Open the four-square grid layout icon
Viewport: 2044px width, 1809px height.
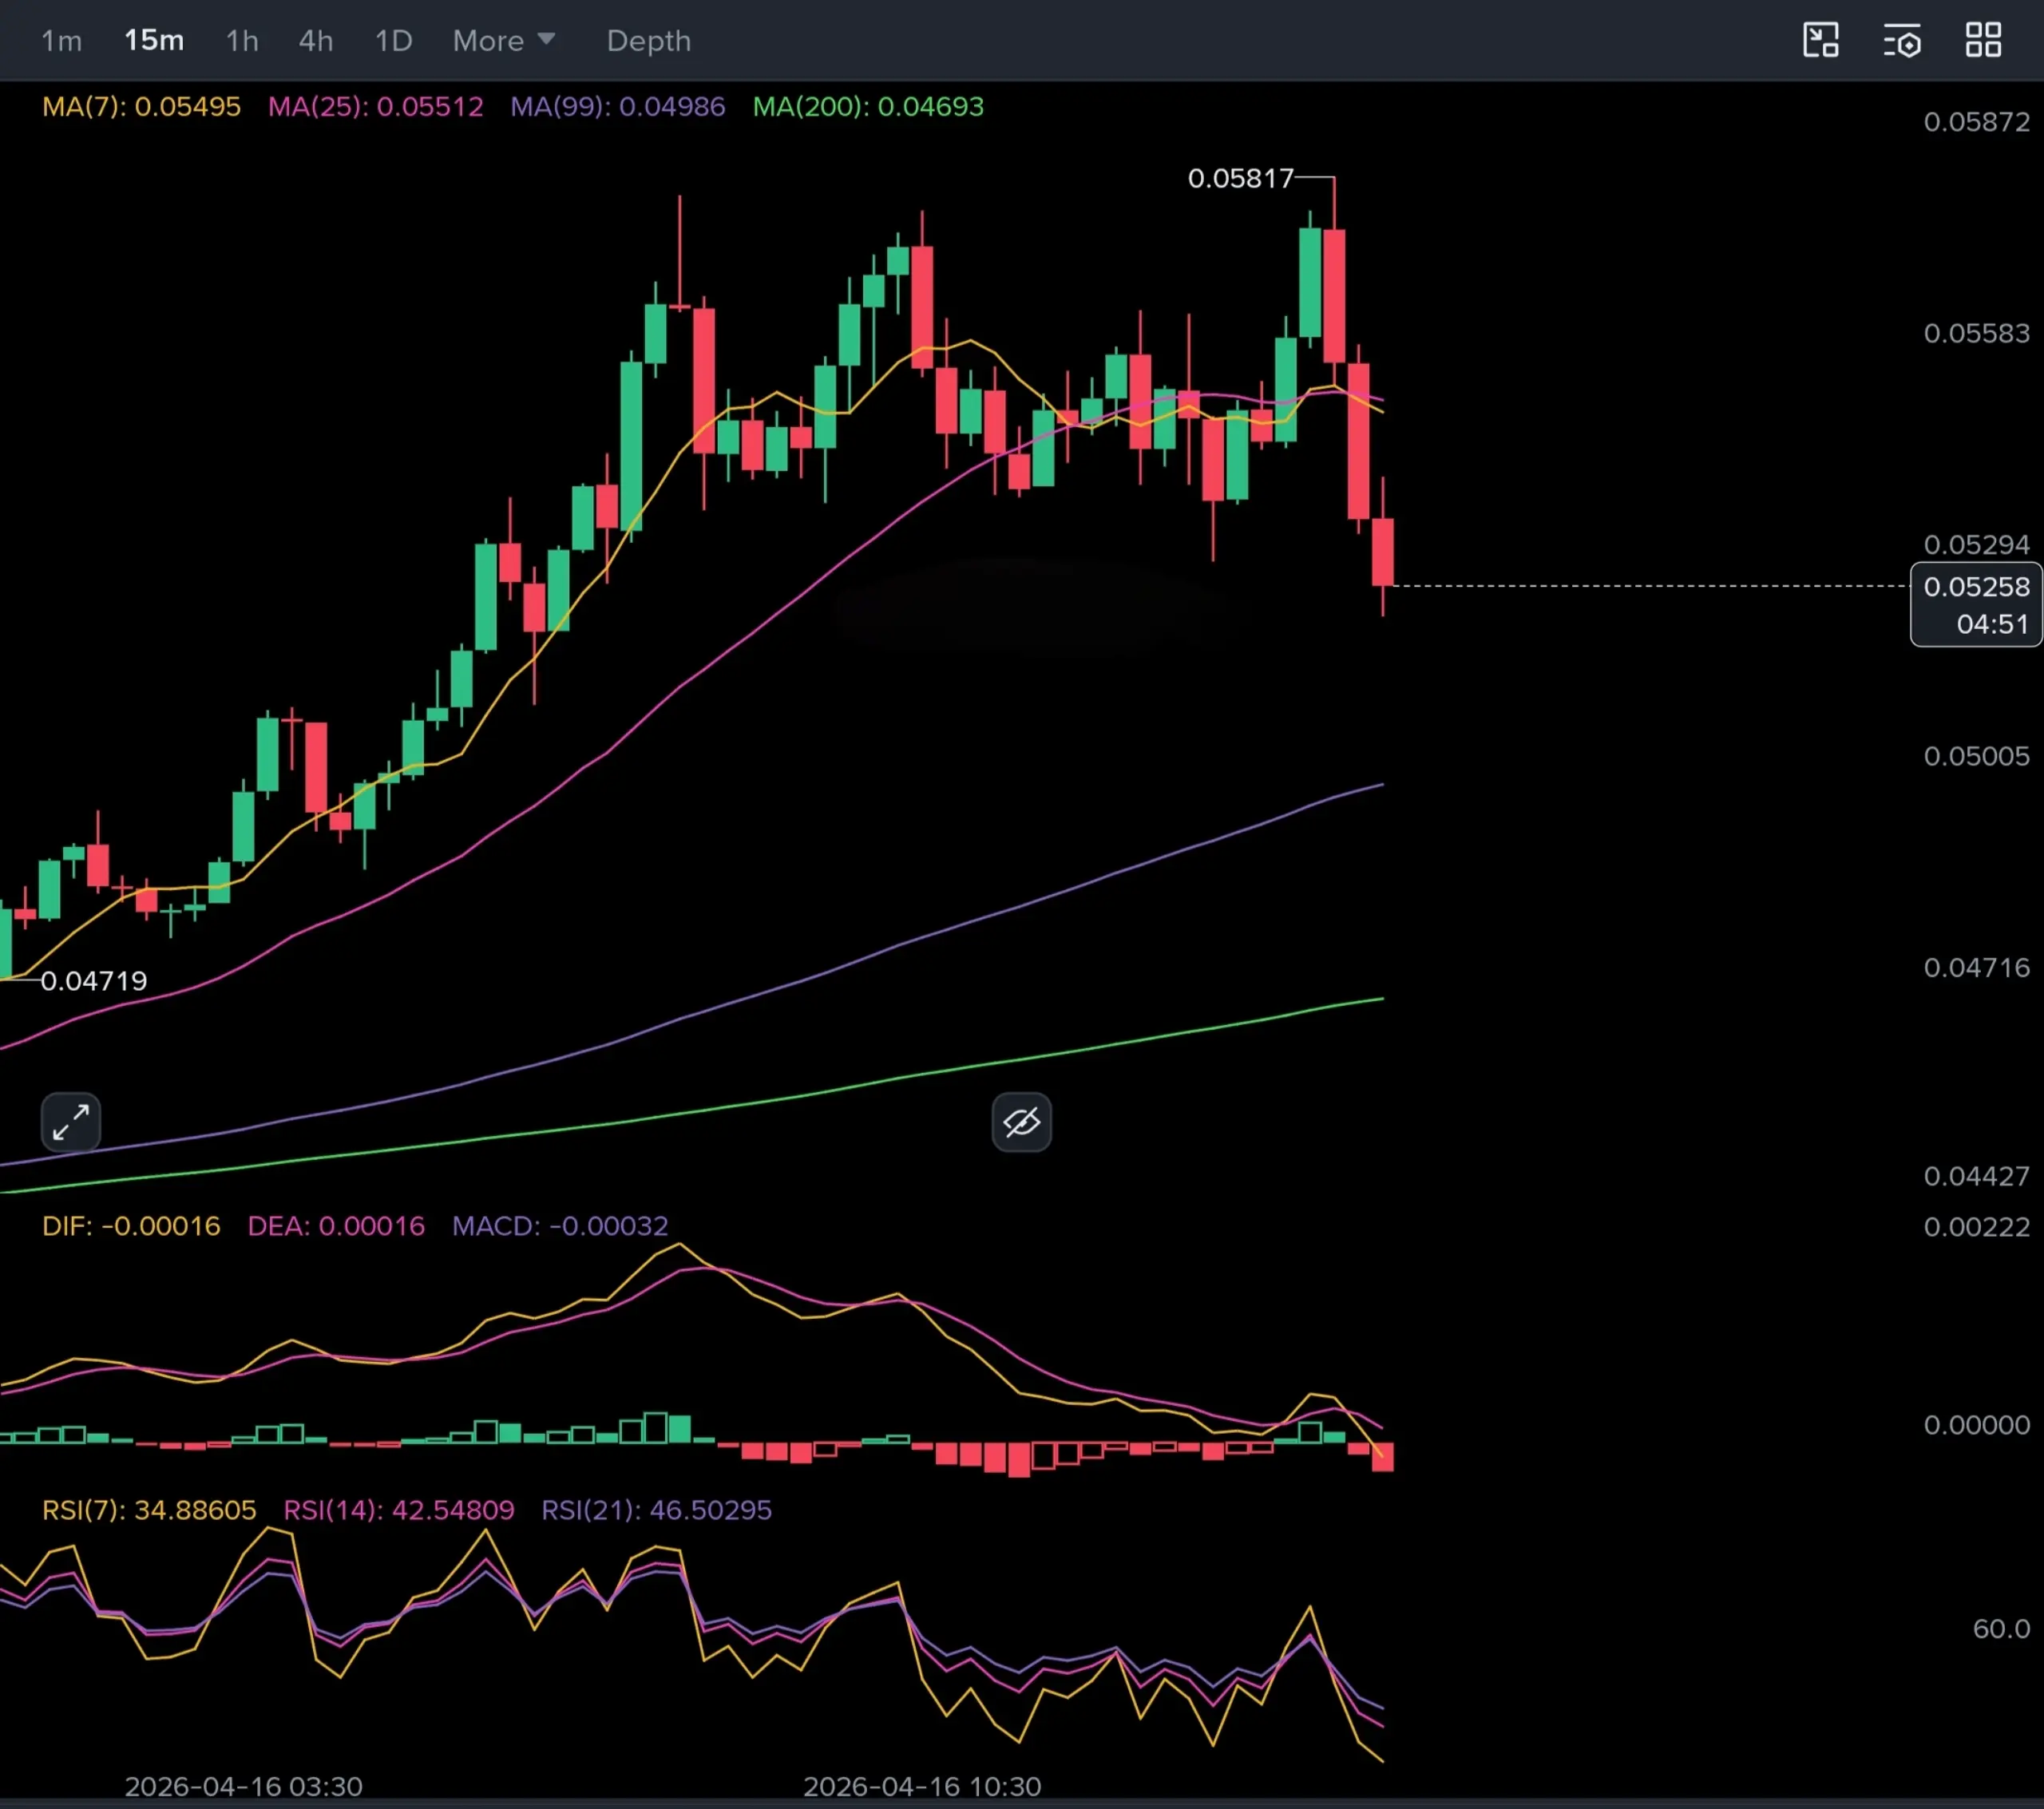tap(1983, 41)
